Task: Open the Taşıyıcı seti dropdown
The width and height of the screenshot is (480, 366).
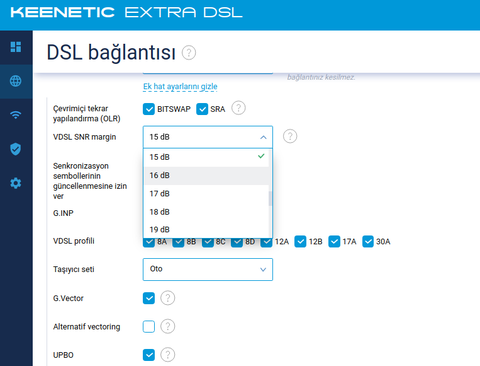Action: pos(208,269)
